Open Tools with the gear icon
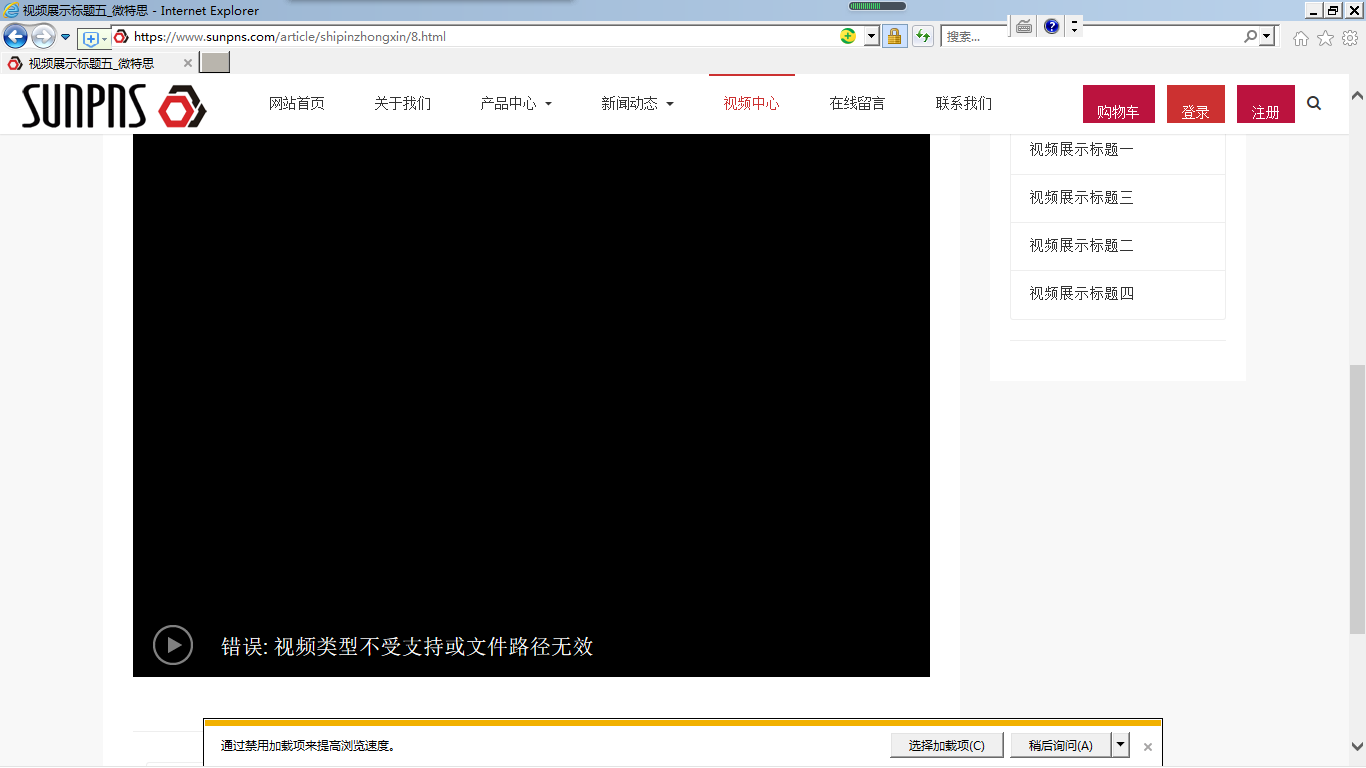Viewport: 1366px width, 768px height. tap(1349, 38)
